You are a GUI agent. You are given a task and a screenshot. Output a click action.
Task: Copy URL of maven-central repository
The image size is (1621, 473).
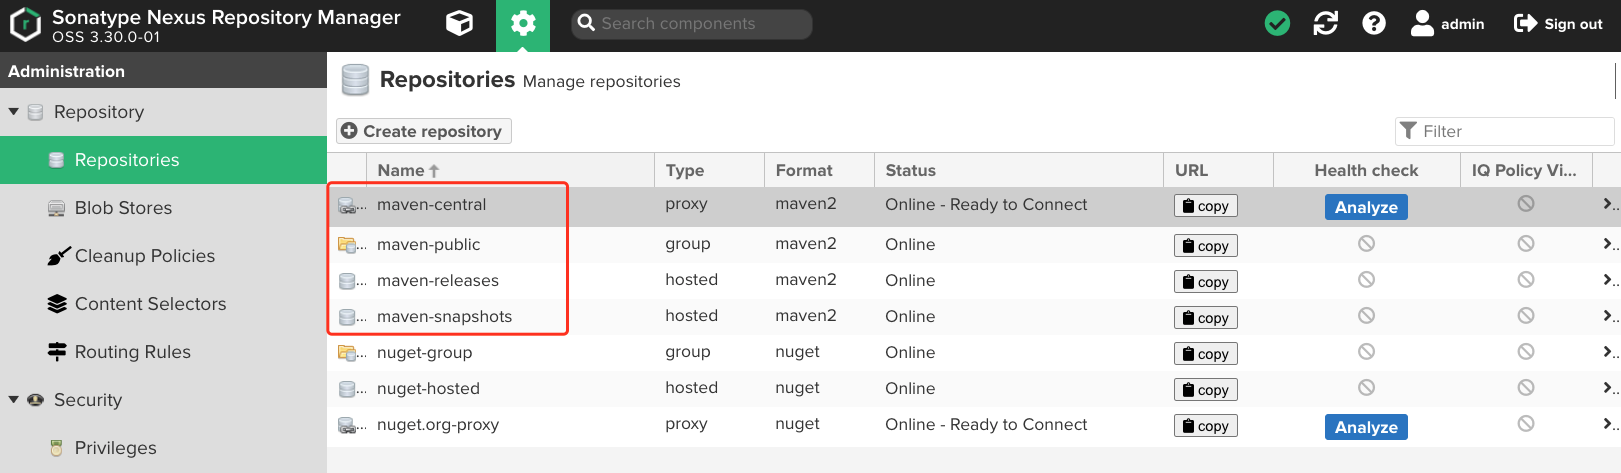pos(1206,206)
